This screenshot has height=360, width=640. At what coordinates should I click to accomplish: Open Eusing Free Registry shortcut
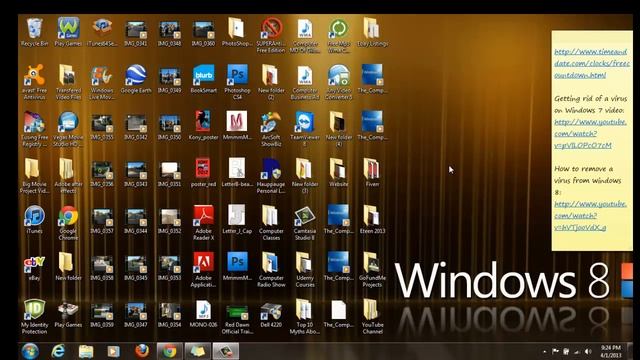pyautogui.click(x=34, y=129)
